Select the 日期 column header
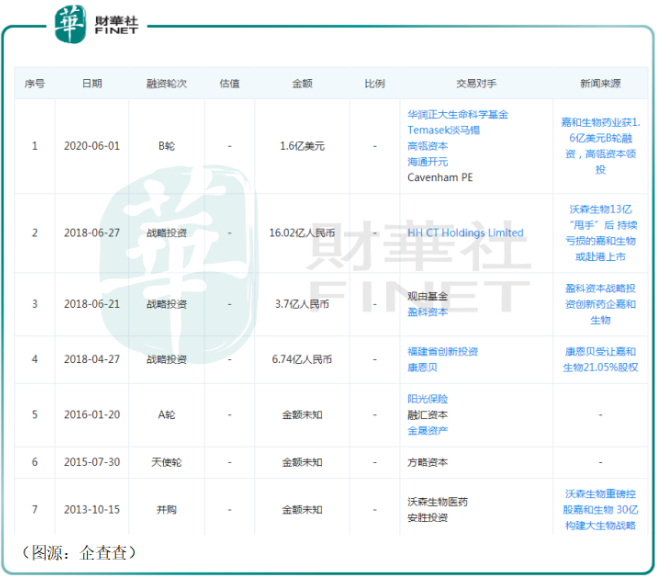This screenshot has height=577, width=657. coord(92,84)
